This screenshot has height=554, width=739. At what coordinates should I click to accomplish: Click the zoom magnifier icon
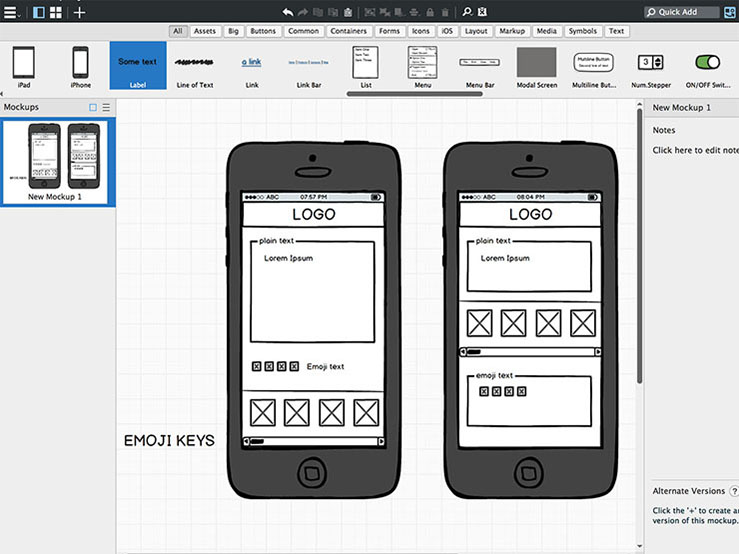coord(466,12)
